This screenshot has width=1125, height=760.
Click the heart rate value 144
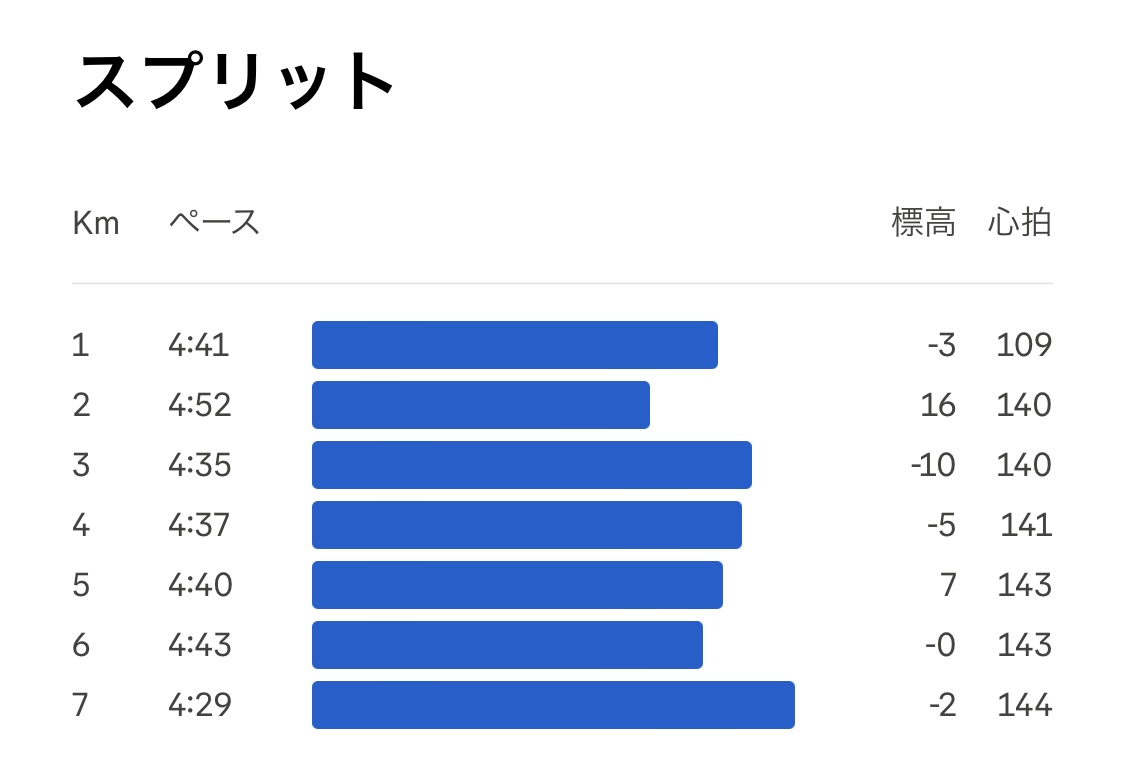point(1025,705)
